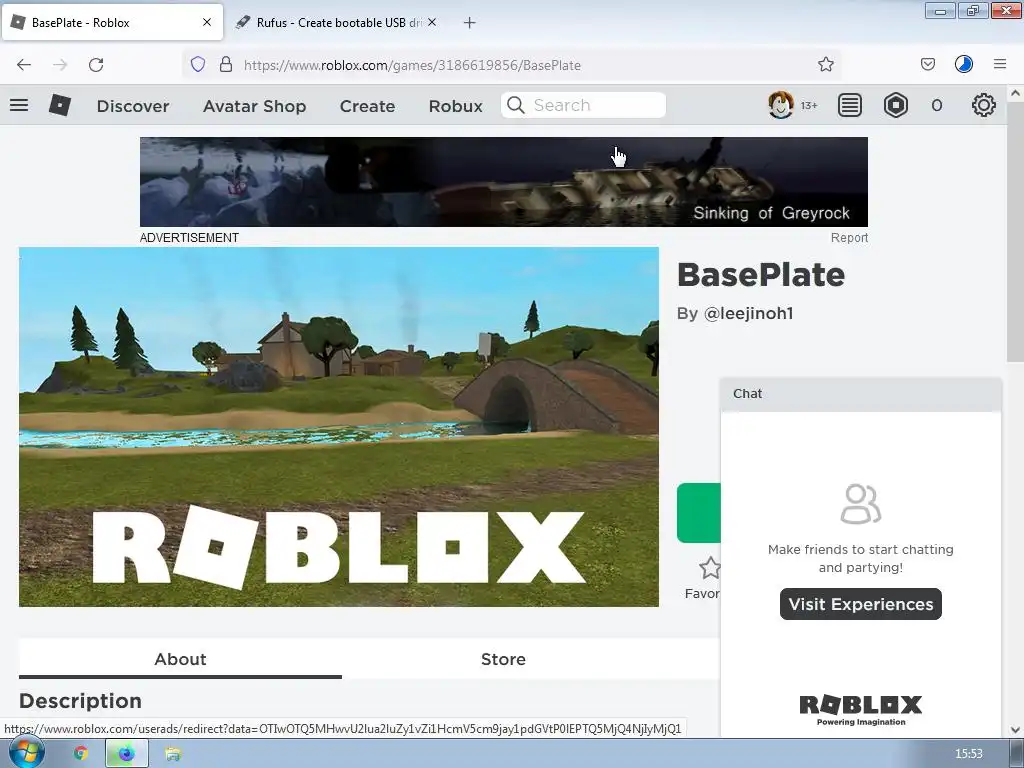Click the Sinking of Greyrock ad banner
Viewport: 1024px width, 768px height.
(504, 182)
